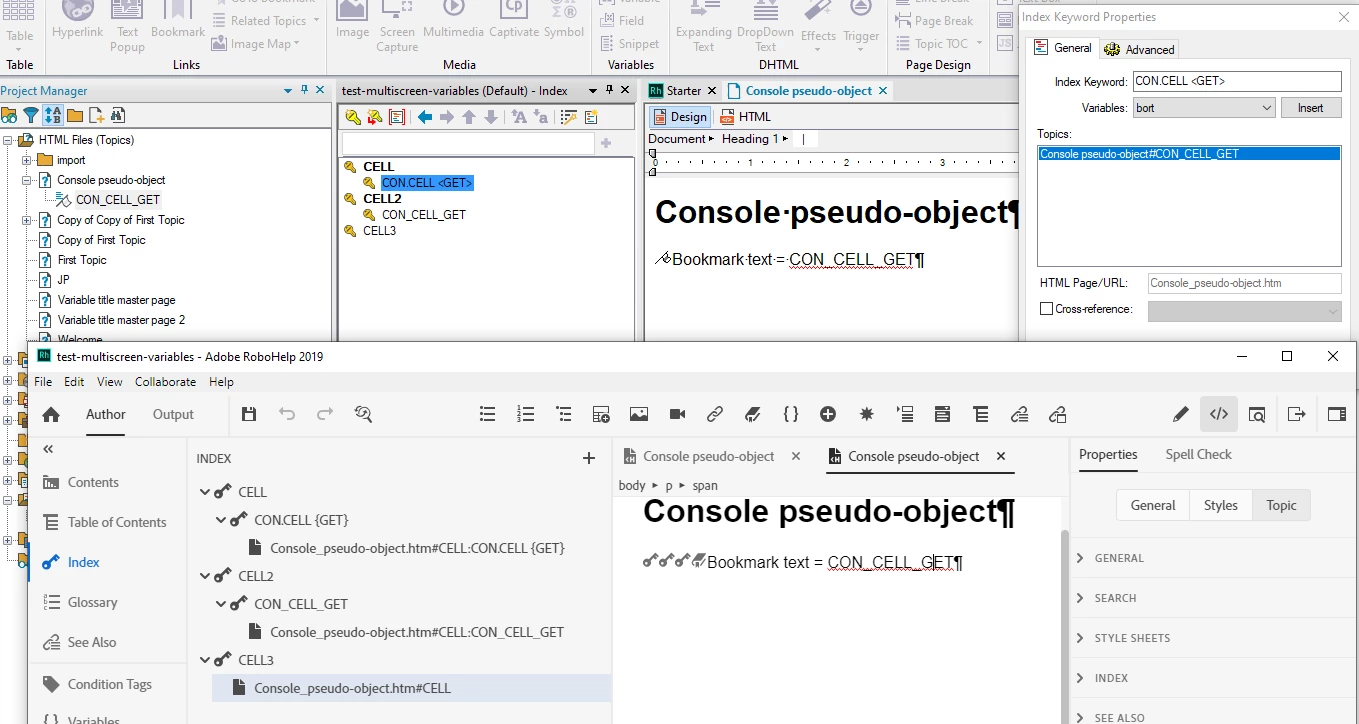
Task: Click the Quick Generate output icon
Action: (x=1297, y=414)
